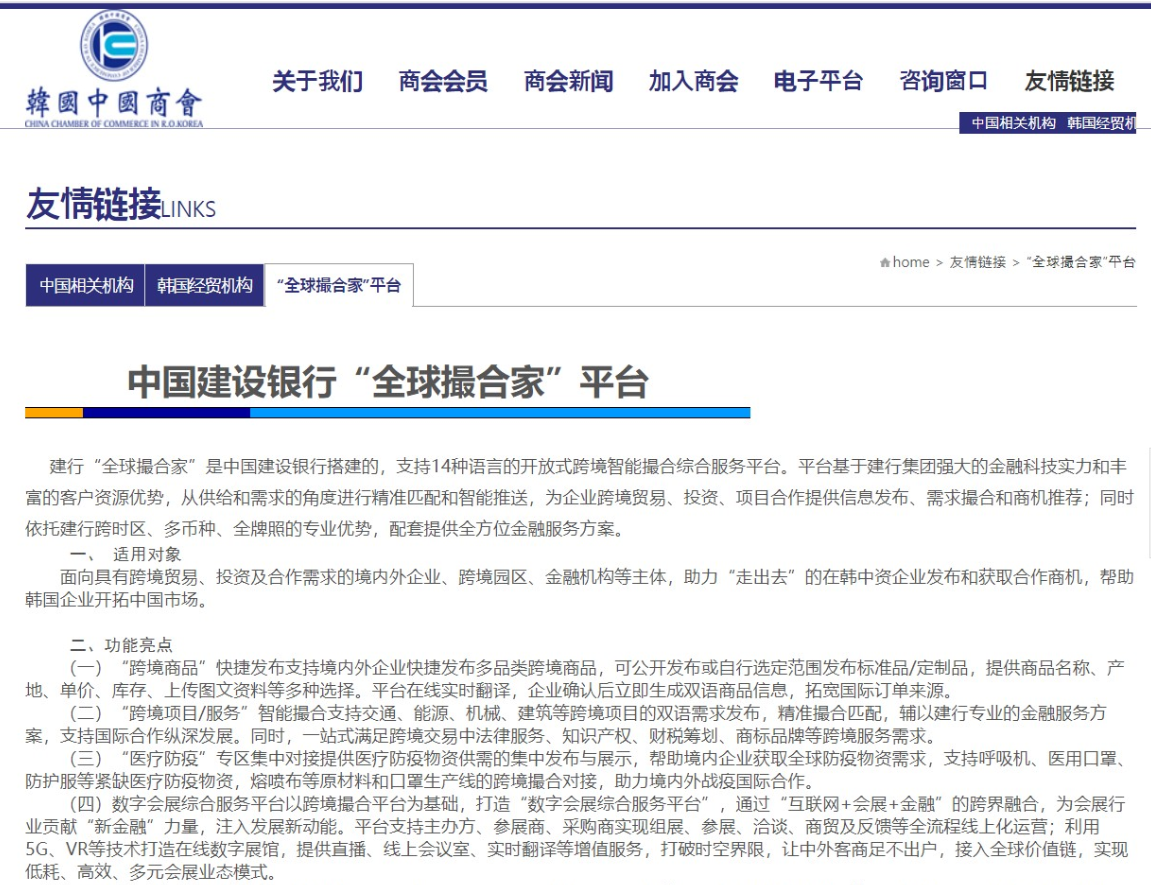Select 加入商会 in the main navigation
Viewport: 1151px width, 885px height.
(x=693, y=81)
